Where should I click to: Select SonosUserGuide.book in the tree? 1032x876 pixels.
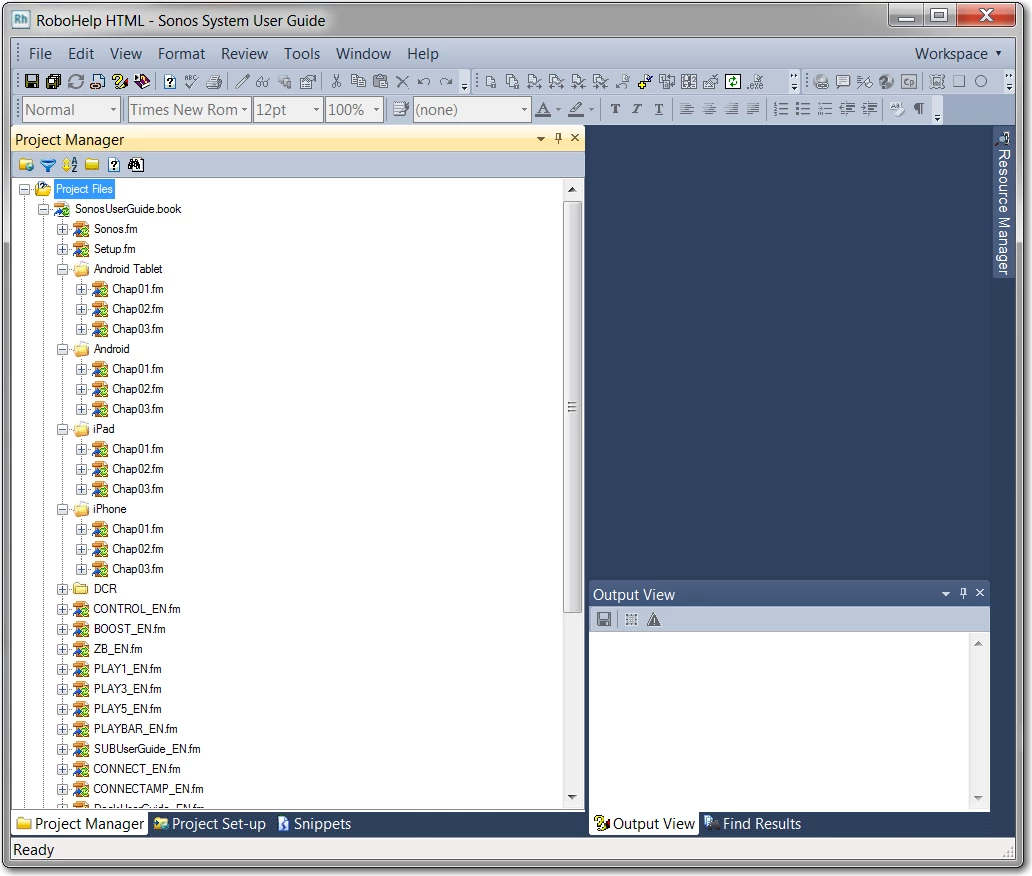(x=128, y=209)
